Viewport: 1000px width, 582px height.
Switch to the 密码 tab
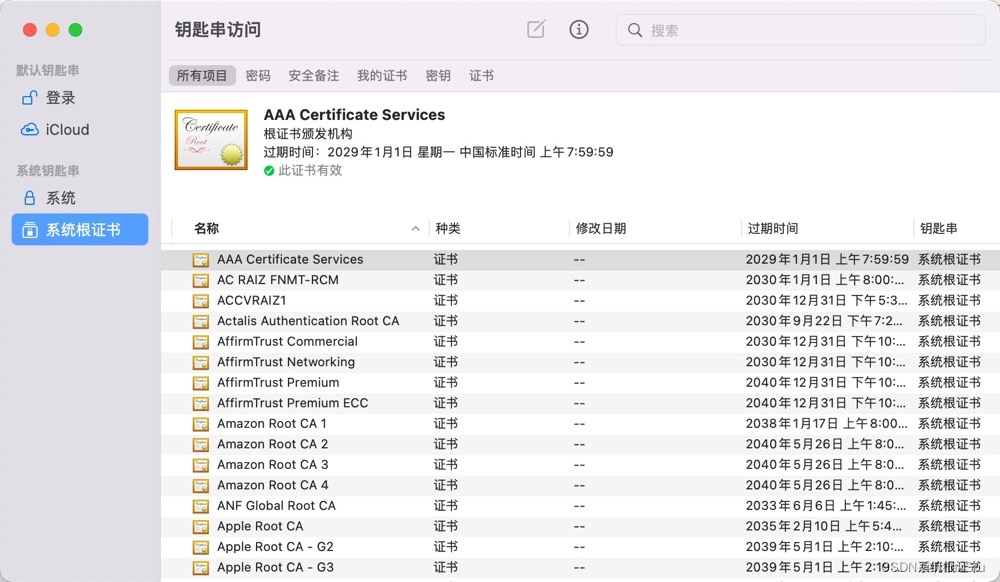(258, 75)
